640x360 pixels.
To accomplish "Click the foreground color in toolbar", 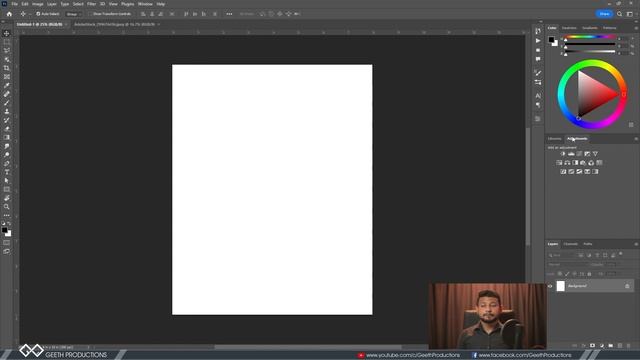I will pyautogui.click(x=4, y=230).
